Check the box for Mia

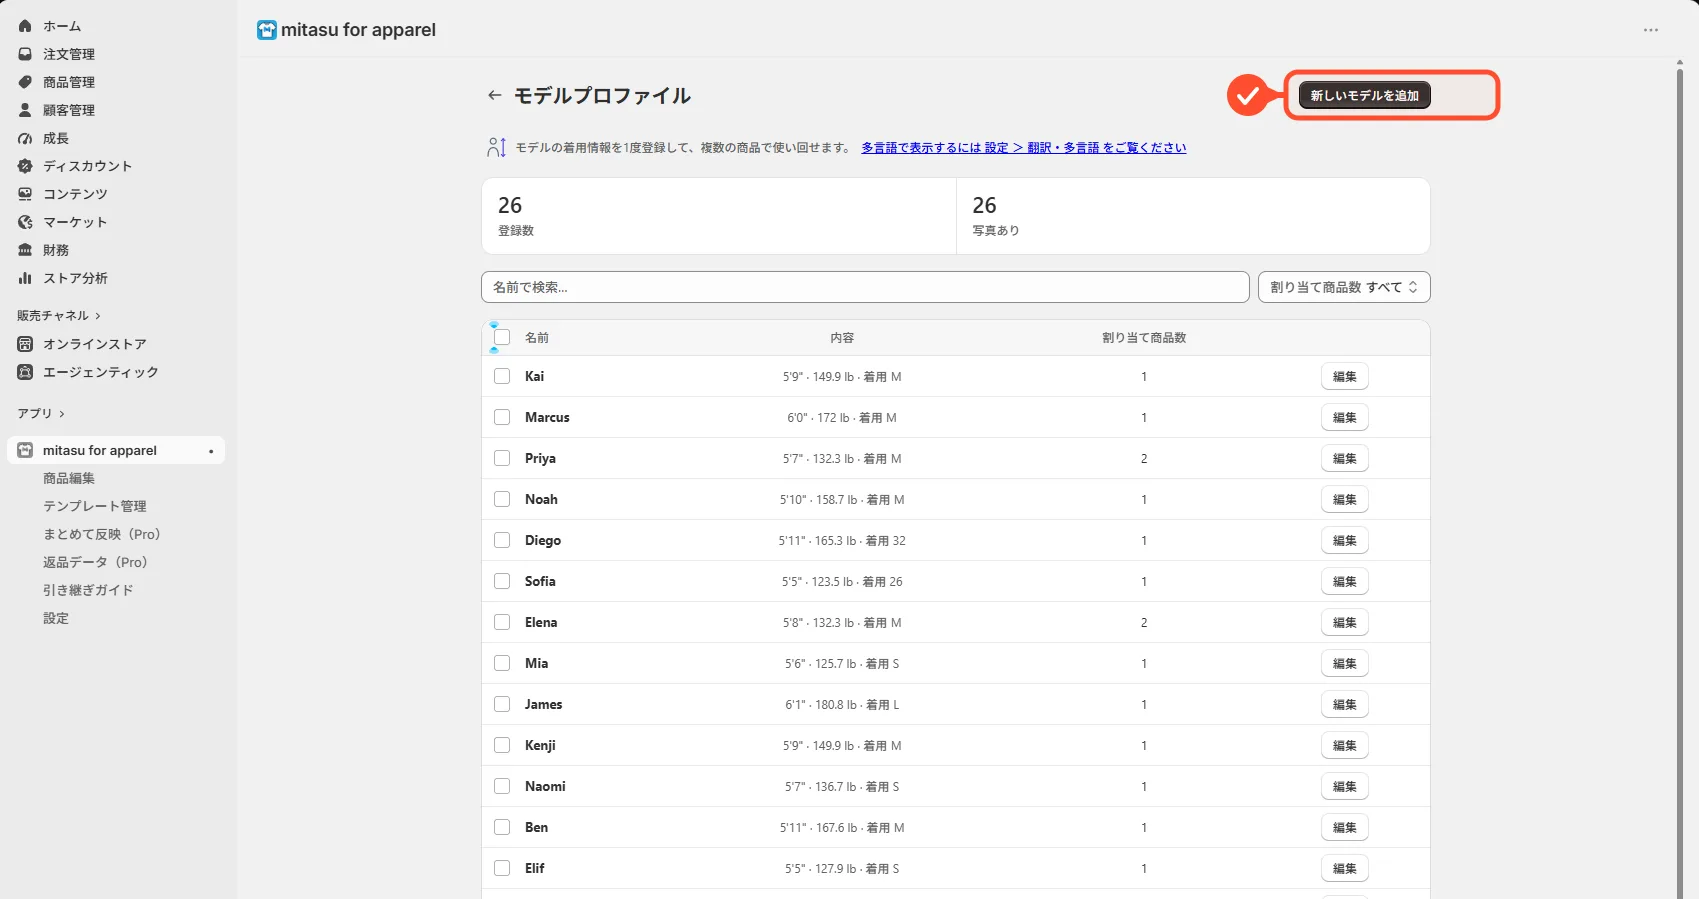(502, 663)
